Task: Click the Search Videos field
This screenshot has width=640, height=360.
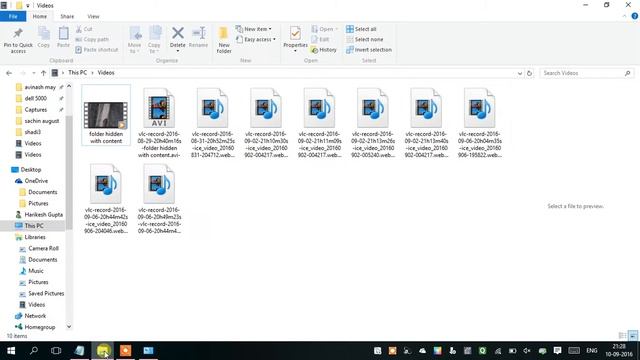Action: point(587,73)
